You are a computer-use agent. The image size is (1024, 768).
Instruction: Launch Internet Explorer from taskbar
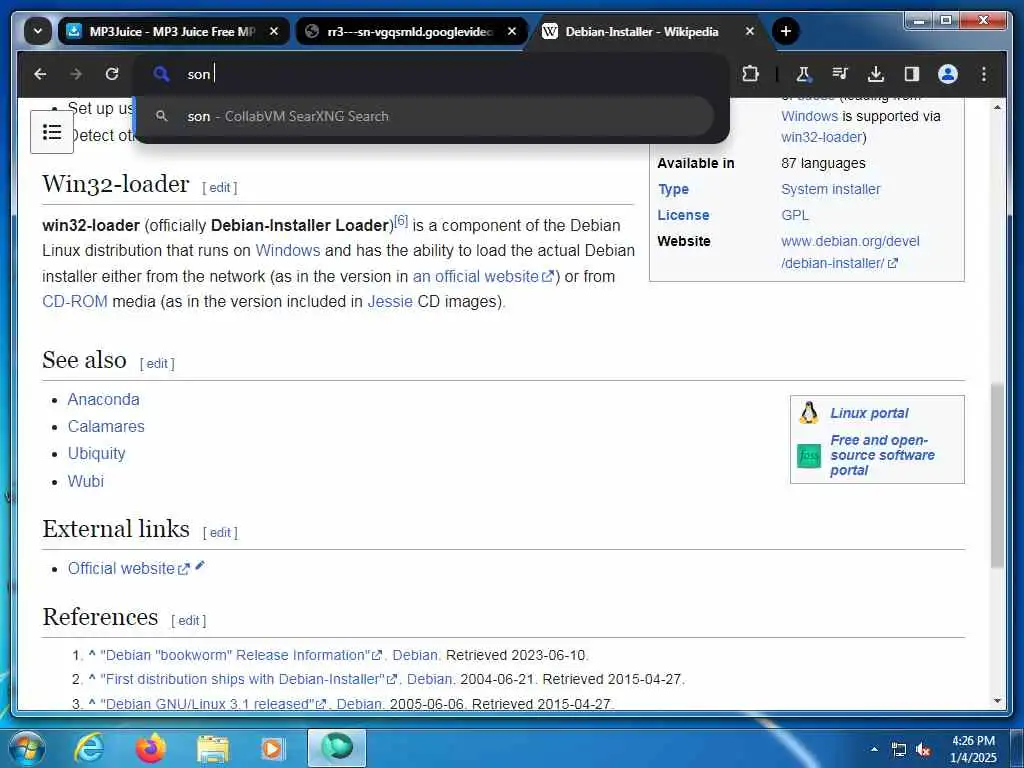[89, 748]
